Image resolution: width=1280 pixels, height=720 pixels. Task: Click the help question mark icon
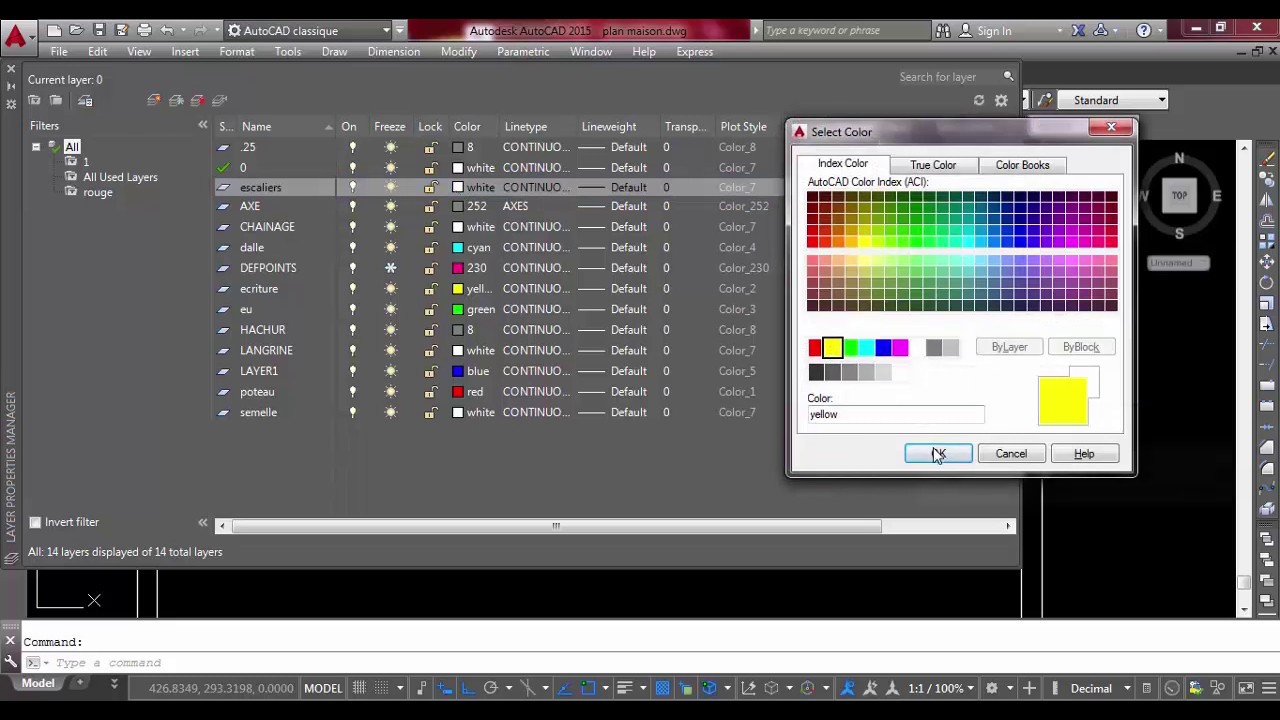[1144, 30]
